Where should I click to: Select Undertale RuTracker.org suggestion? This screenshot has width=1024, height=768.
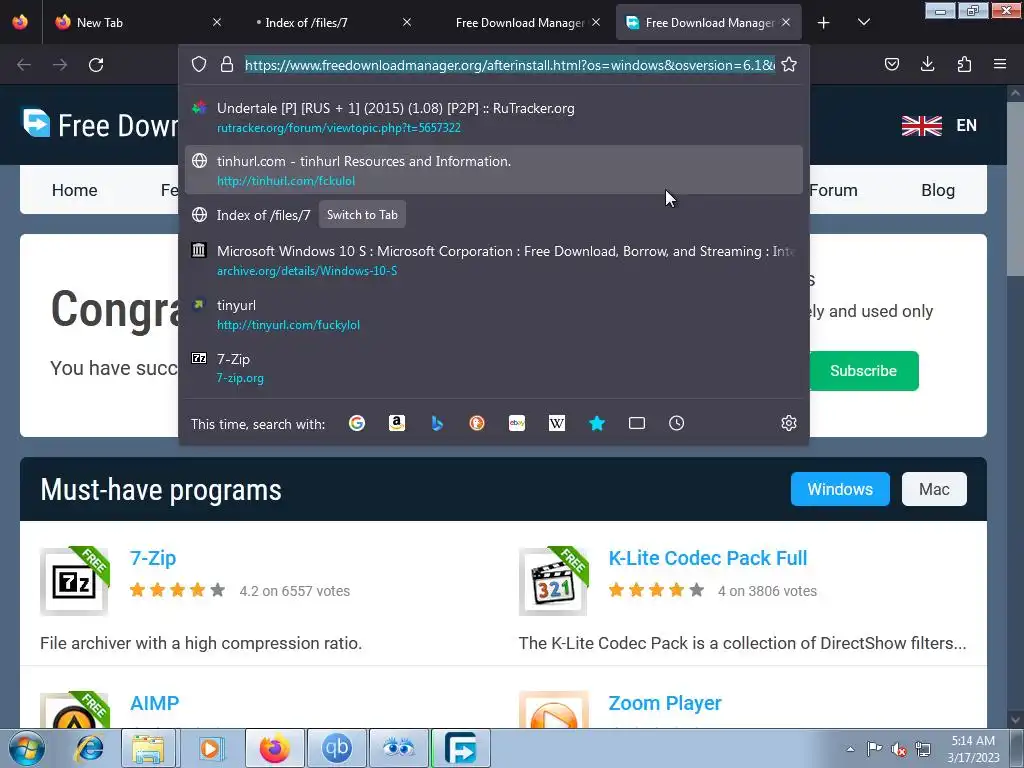coord(494,118)
